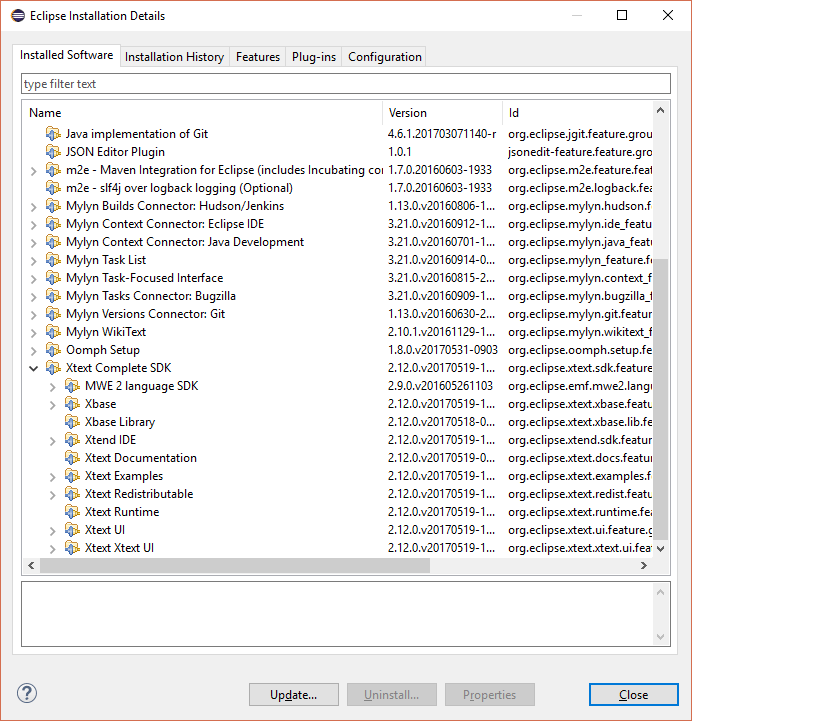Click the m2e Maven Integration feature icon

coord(53,170)
